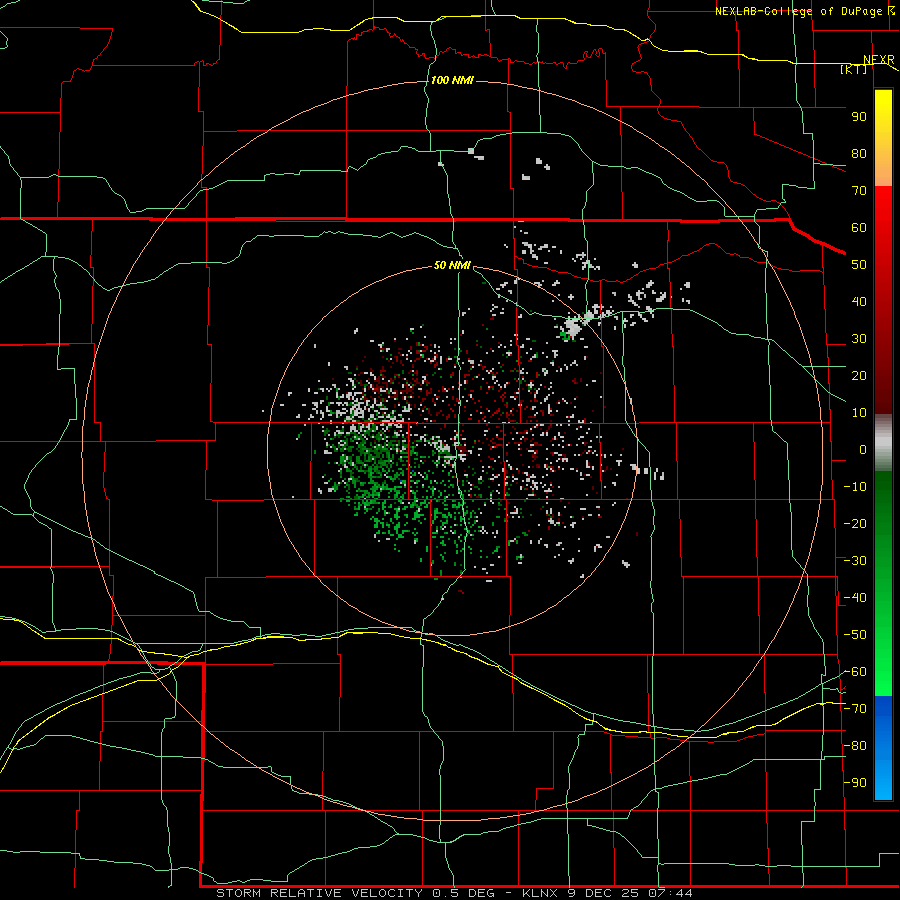This screenshot has height=900, width=900.
Task: Click the "50 NMI" range ring label
Action: (x=452, y=265)
